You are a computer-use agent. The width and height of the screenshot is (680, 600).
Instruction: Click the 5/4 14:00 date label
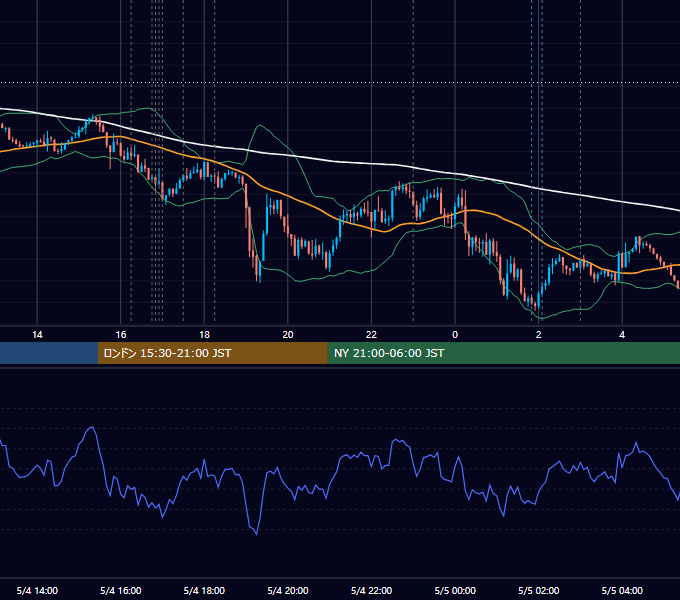coord(37,590)
